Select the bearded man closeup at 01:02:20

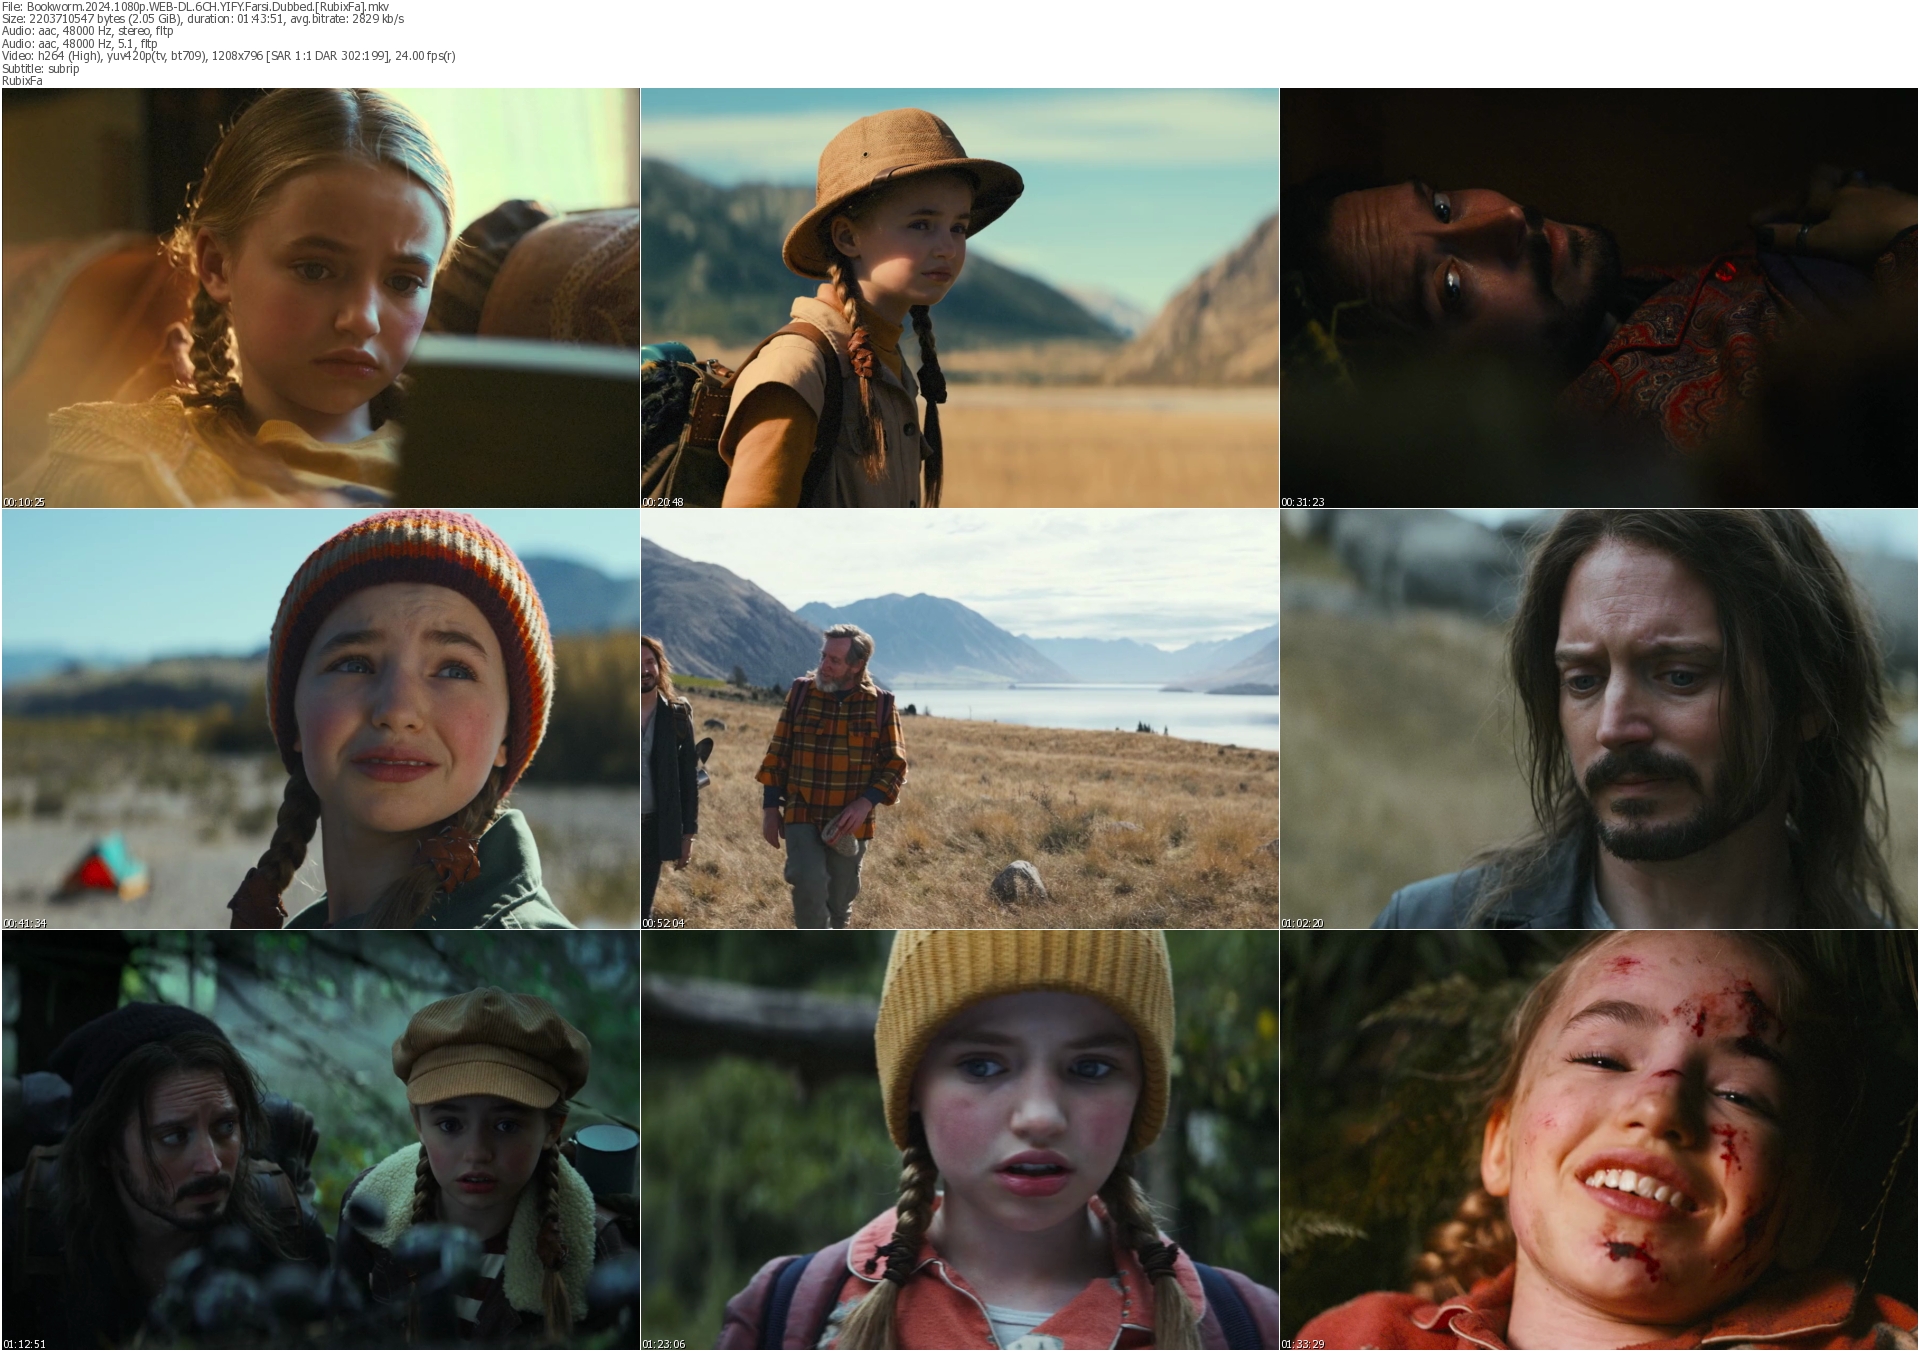1599,719
